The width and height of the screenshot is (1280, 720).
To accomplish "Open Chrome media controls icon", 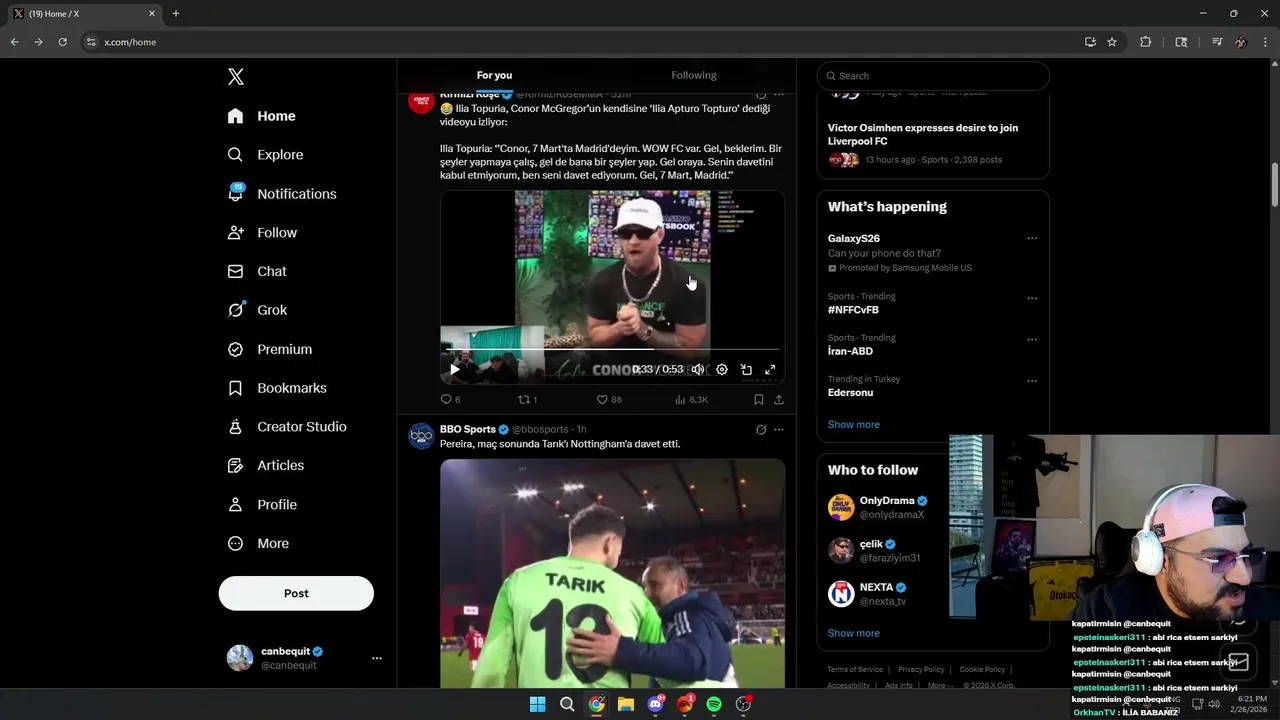I will click(1217, 42).
